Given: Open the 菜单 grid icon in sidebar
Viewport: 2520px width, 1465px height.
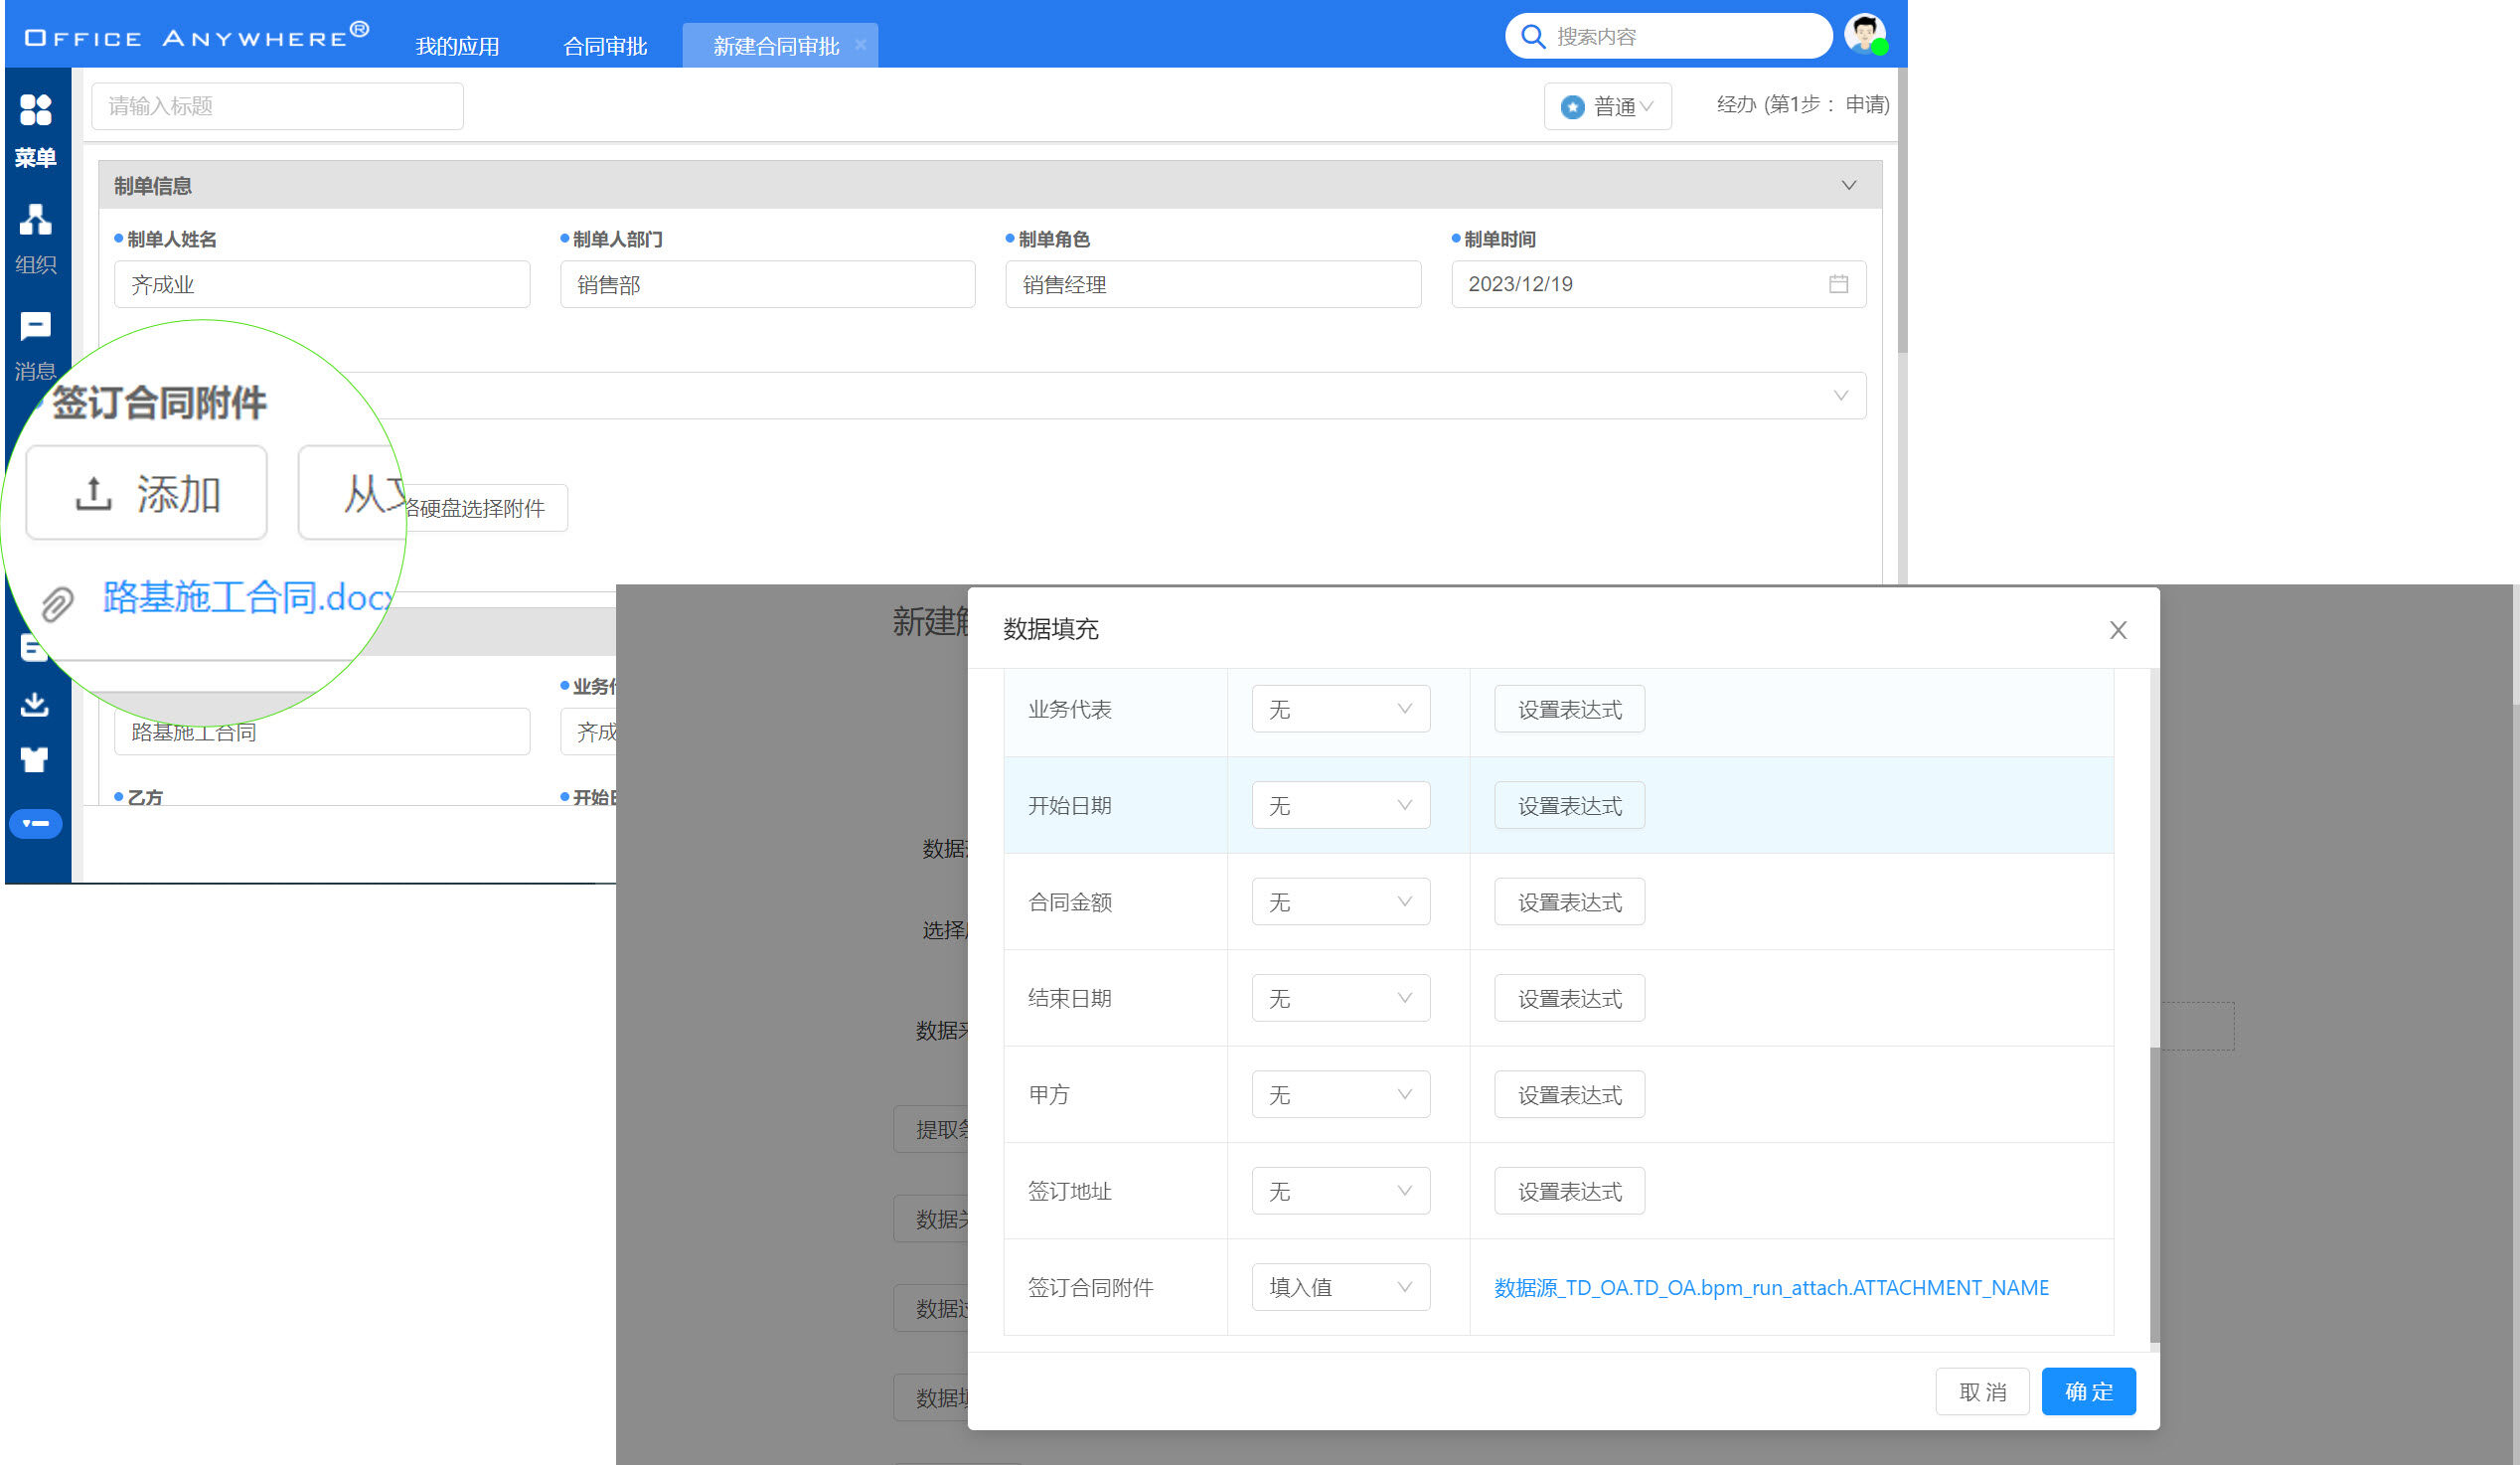Looking at the screenshot, I should click(35, 110).
